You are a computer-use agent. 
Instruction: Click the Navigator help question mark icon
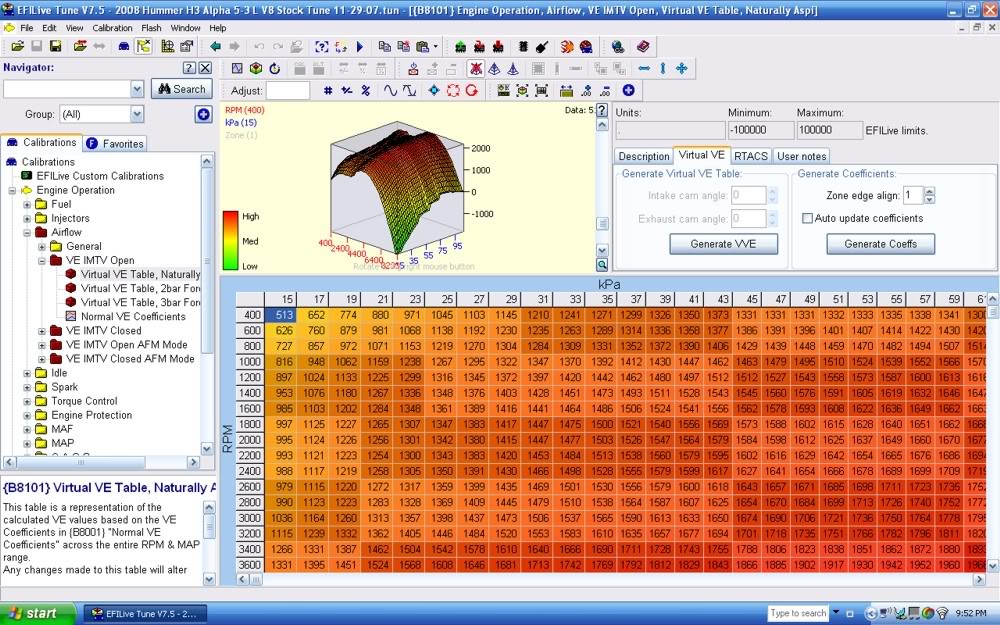[x=188, y=68]
